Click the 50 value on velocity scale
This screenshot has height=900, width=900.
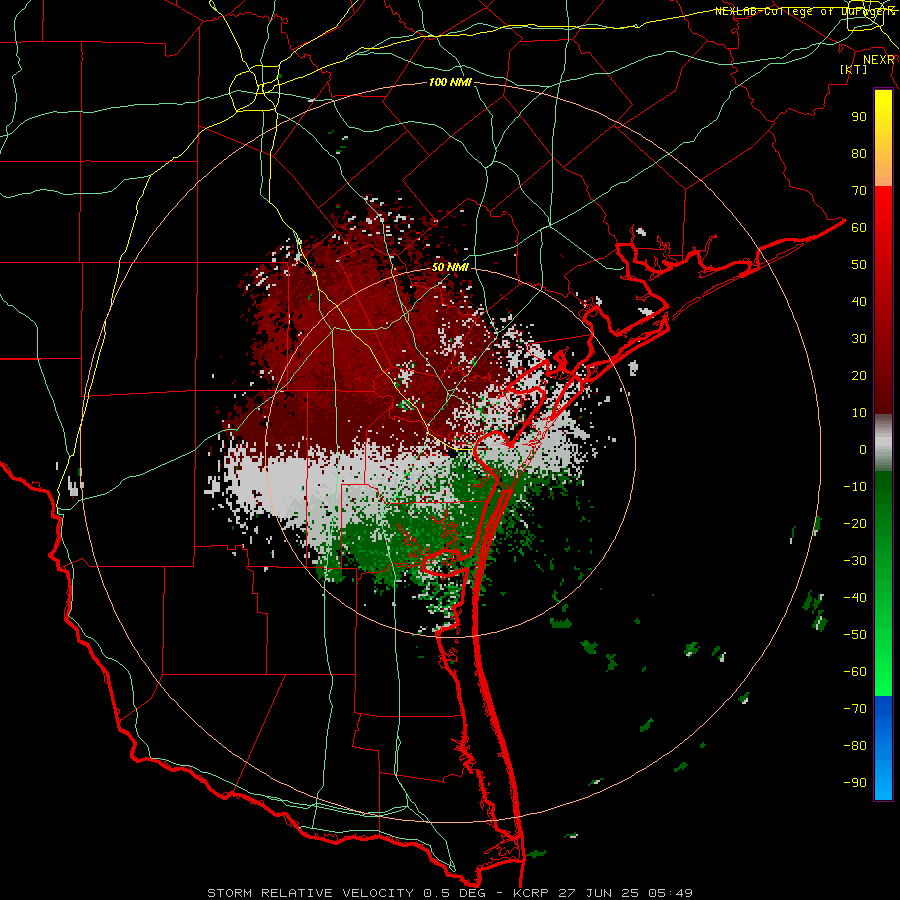coord(859,265)
